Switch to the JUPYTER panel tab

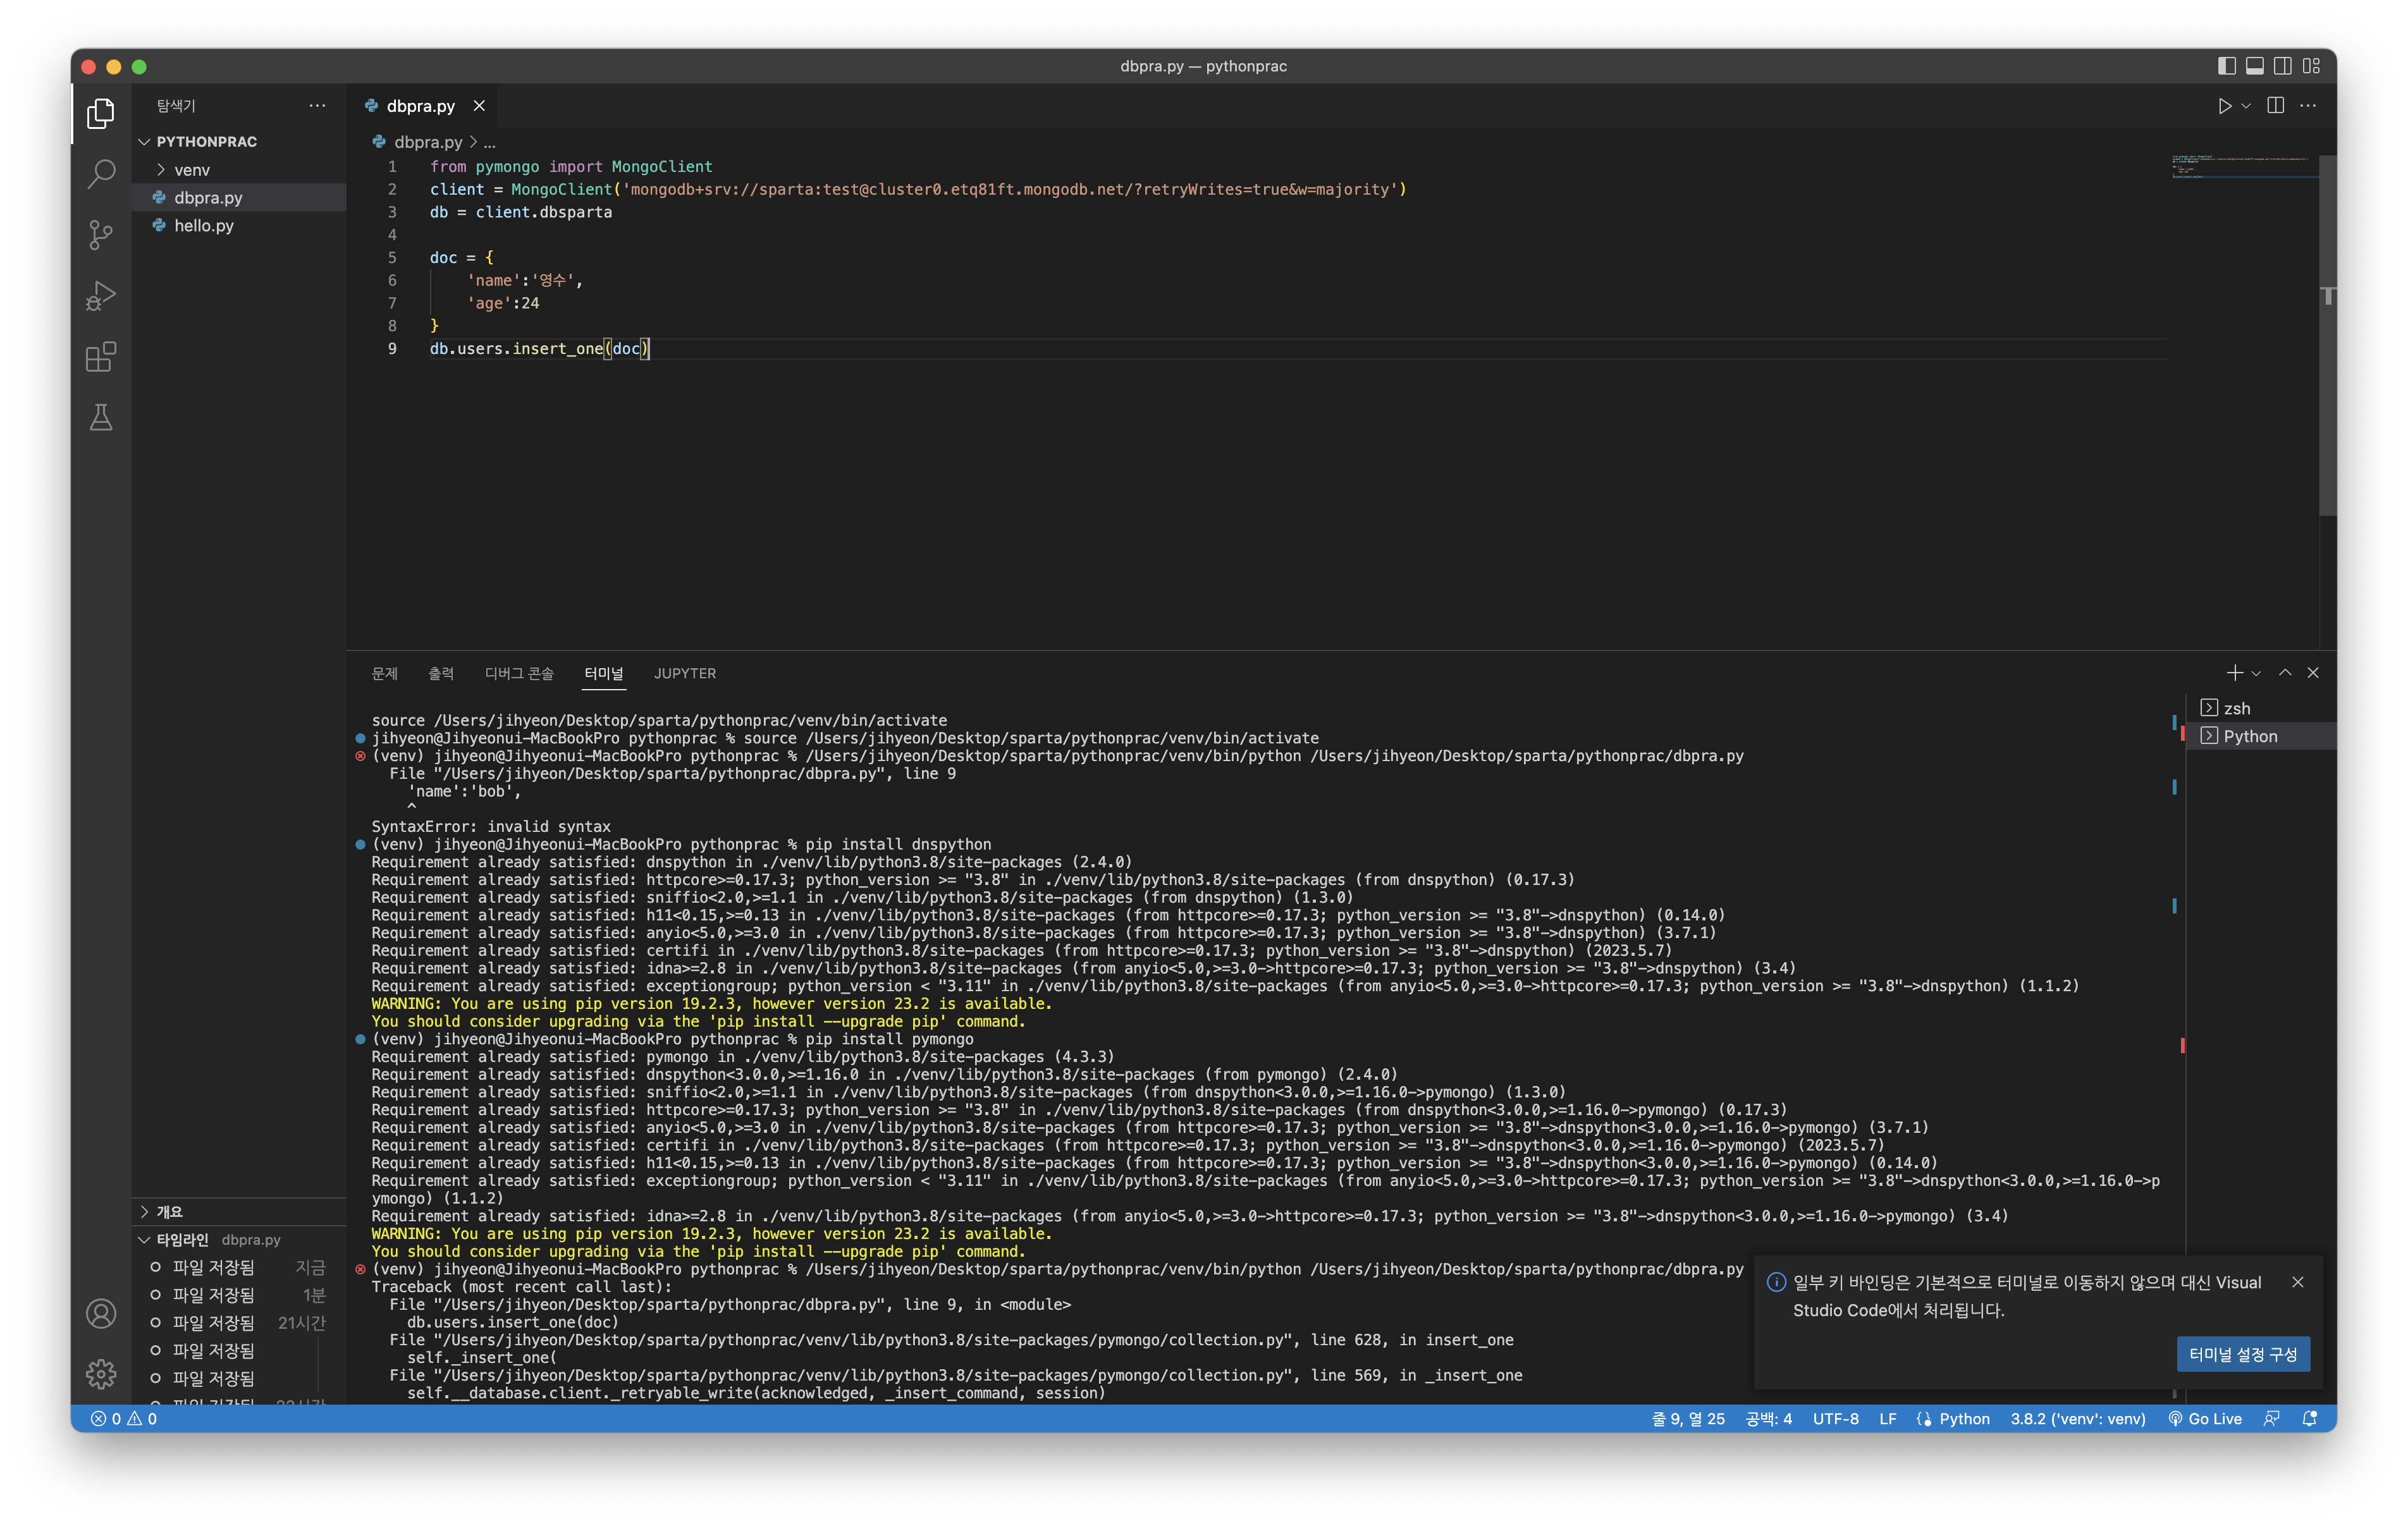685,674
